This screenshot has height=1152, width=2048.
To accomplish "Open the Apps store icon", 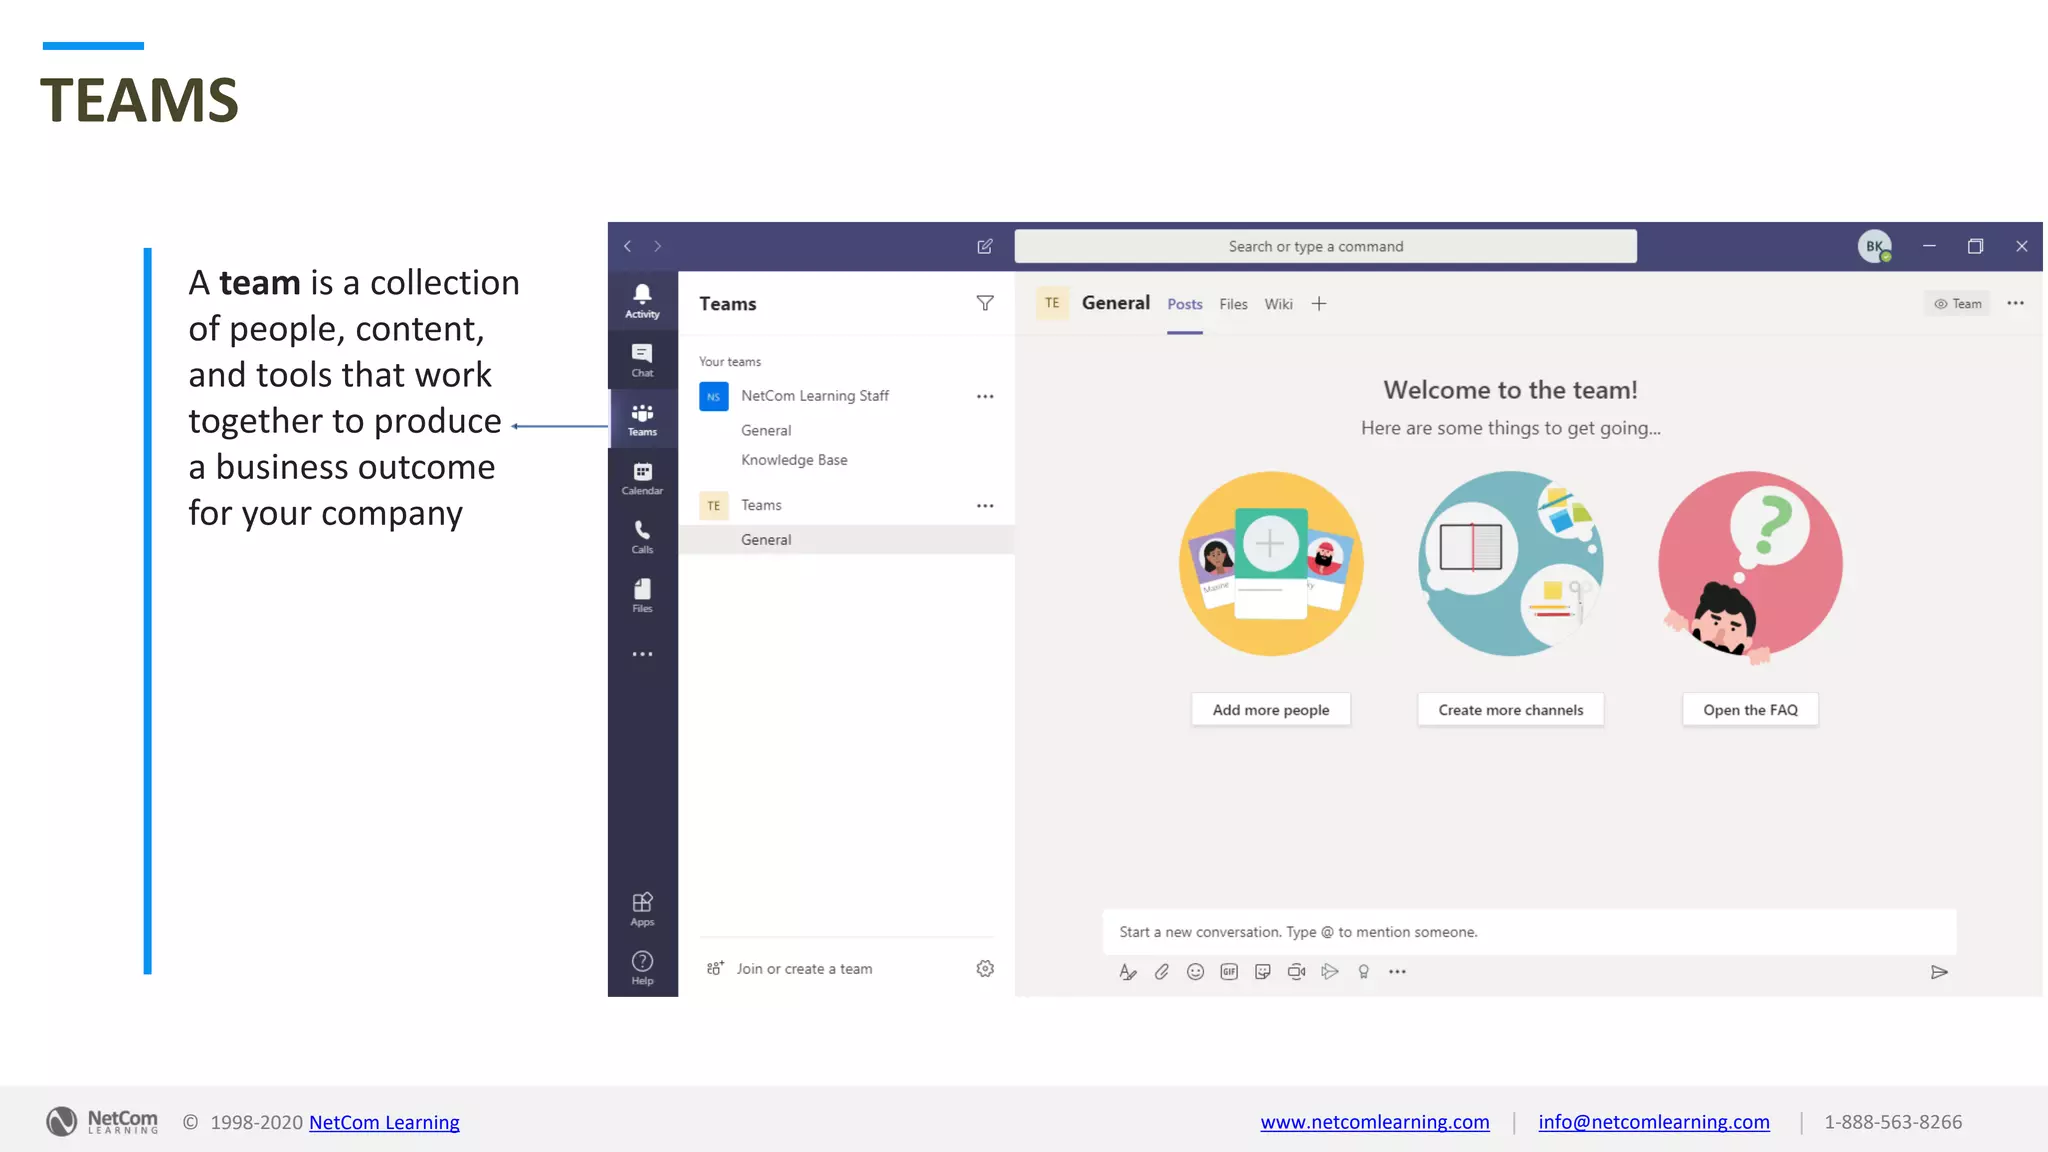I will pos(642,909).
